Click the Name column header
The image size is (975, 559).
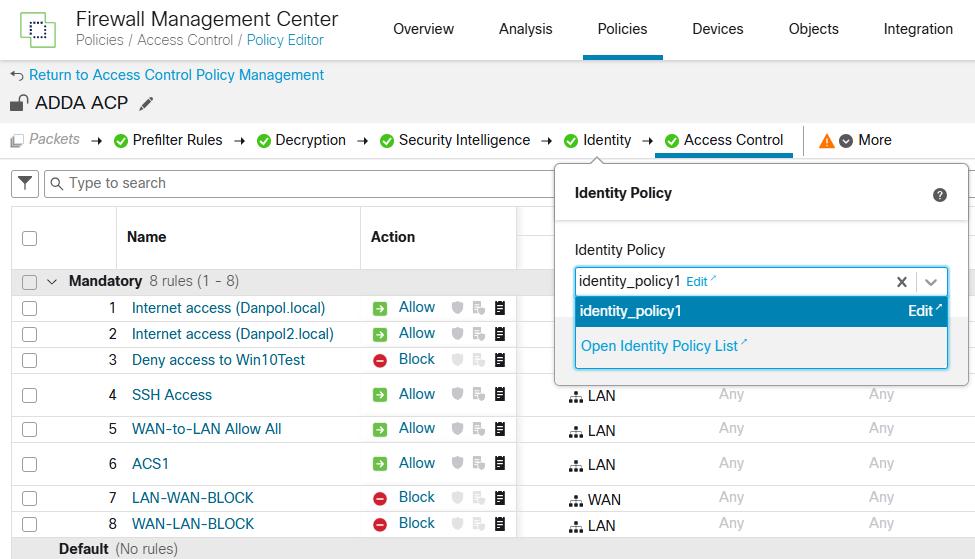click(147, 238)
